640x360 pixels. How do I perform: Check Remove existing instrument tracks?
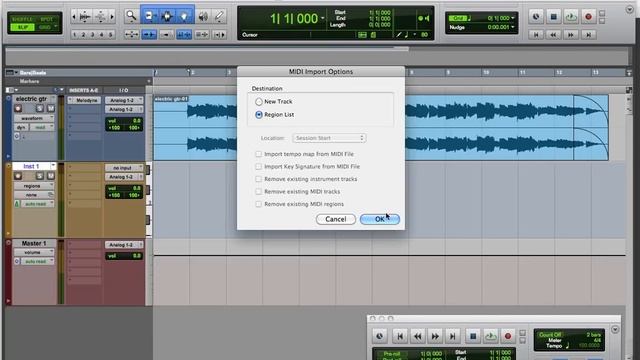(258, 179)
